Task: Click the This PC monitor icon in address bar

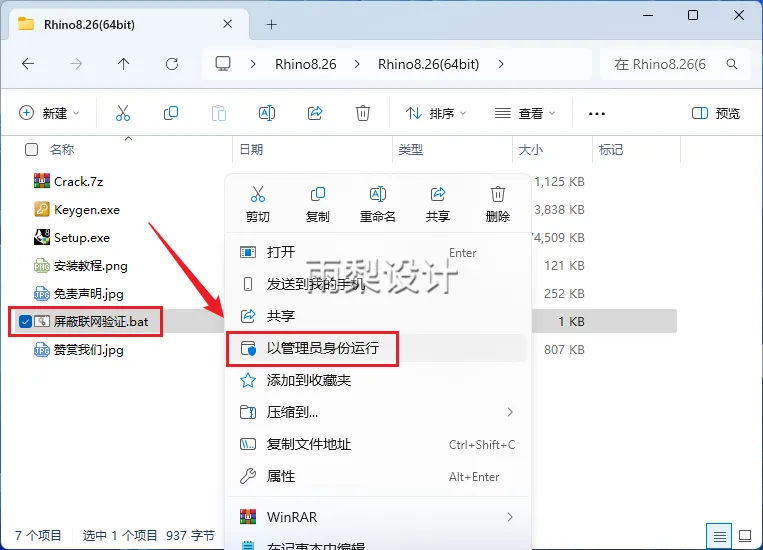Action: click(223, 64)
